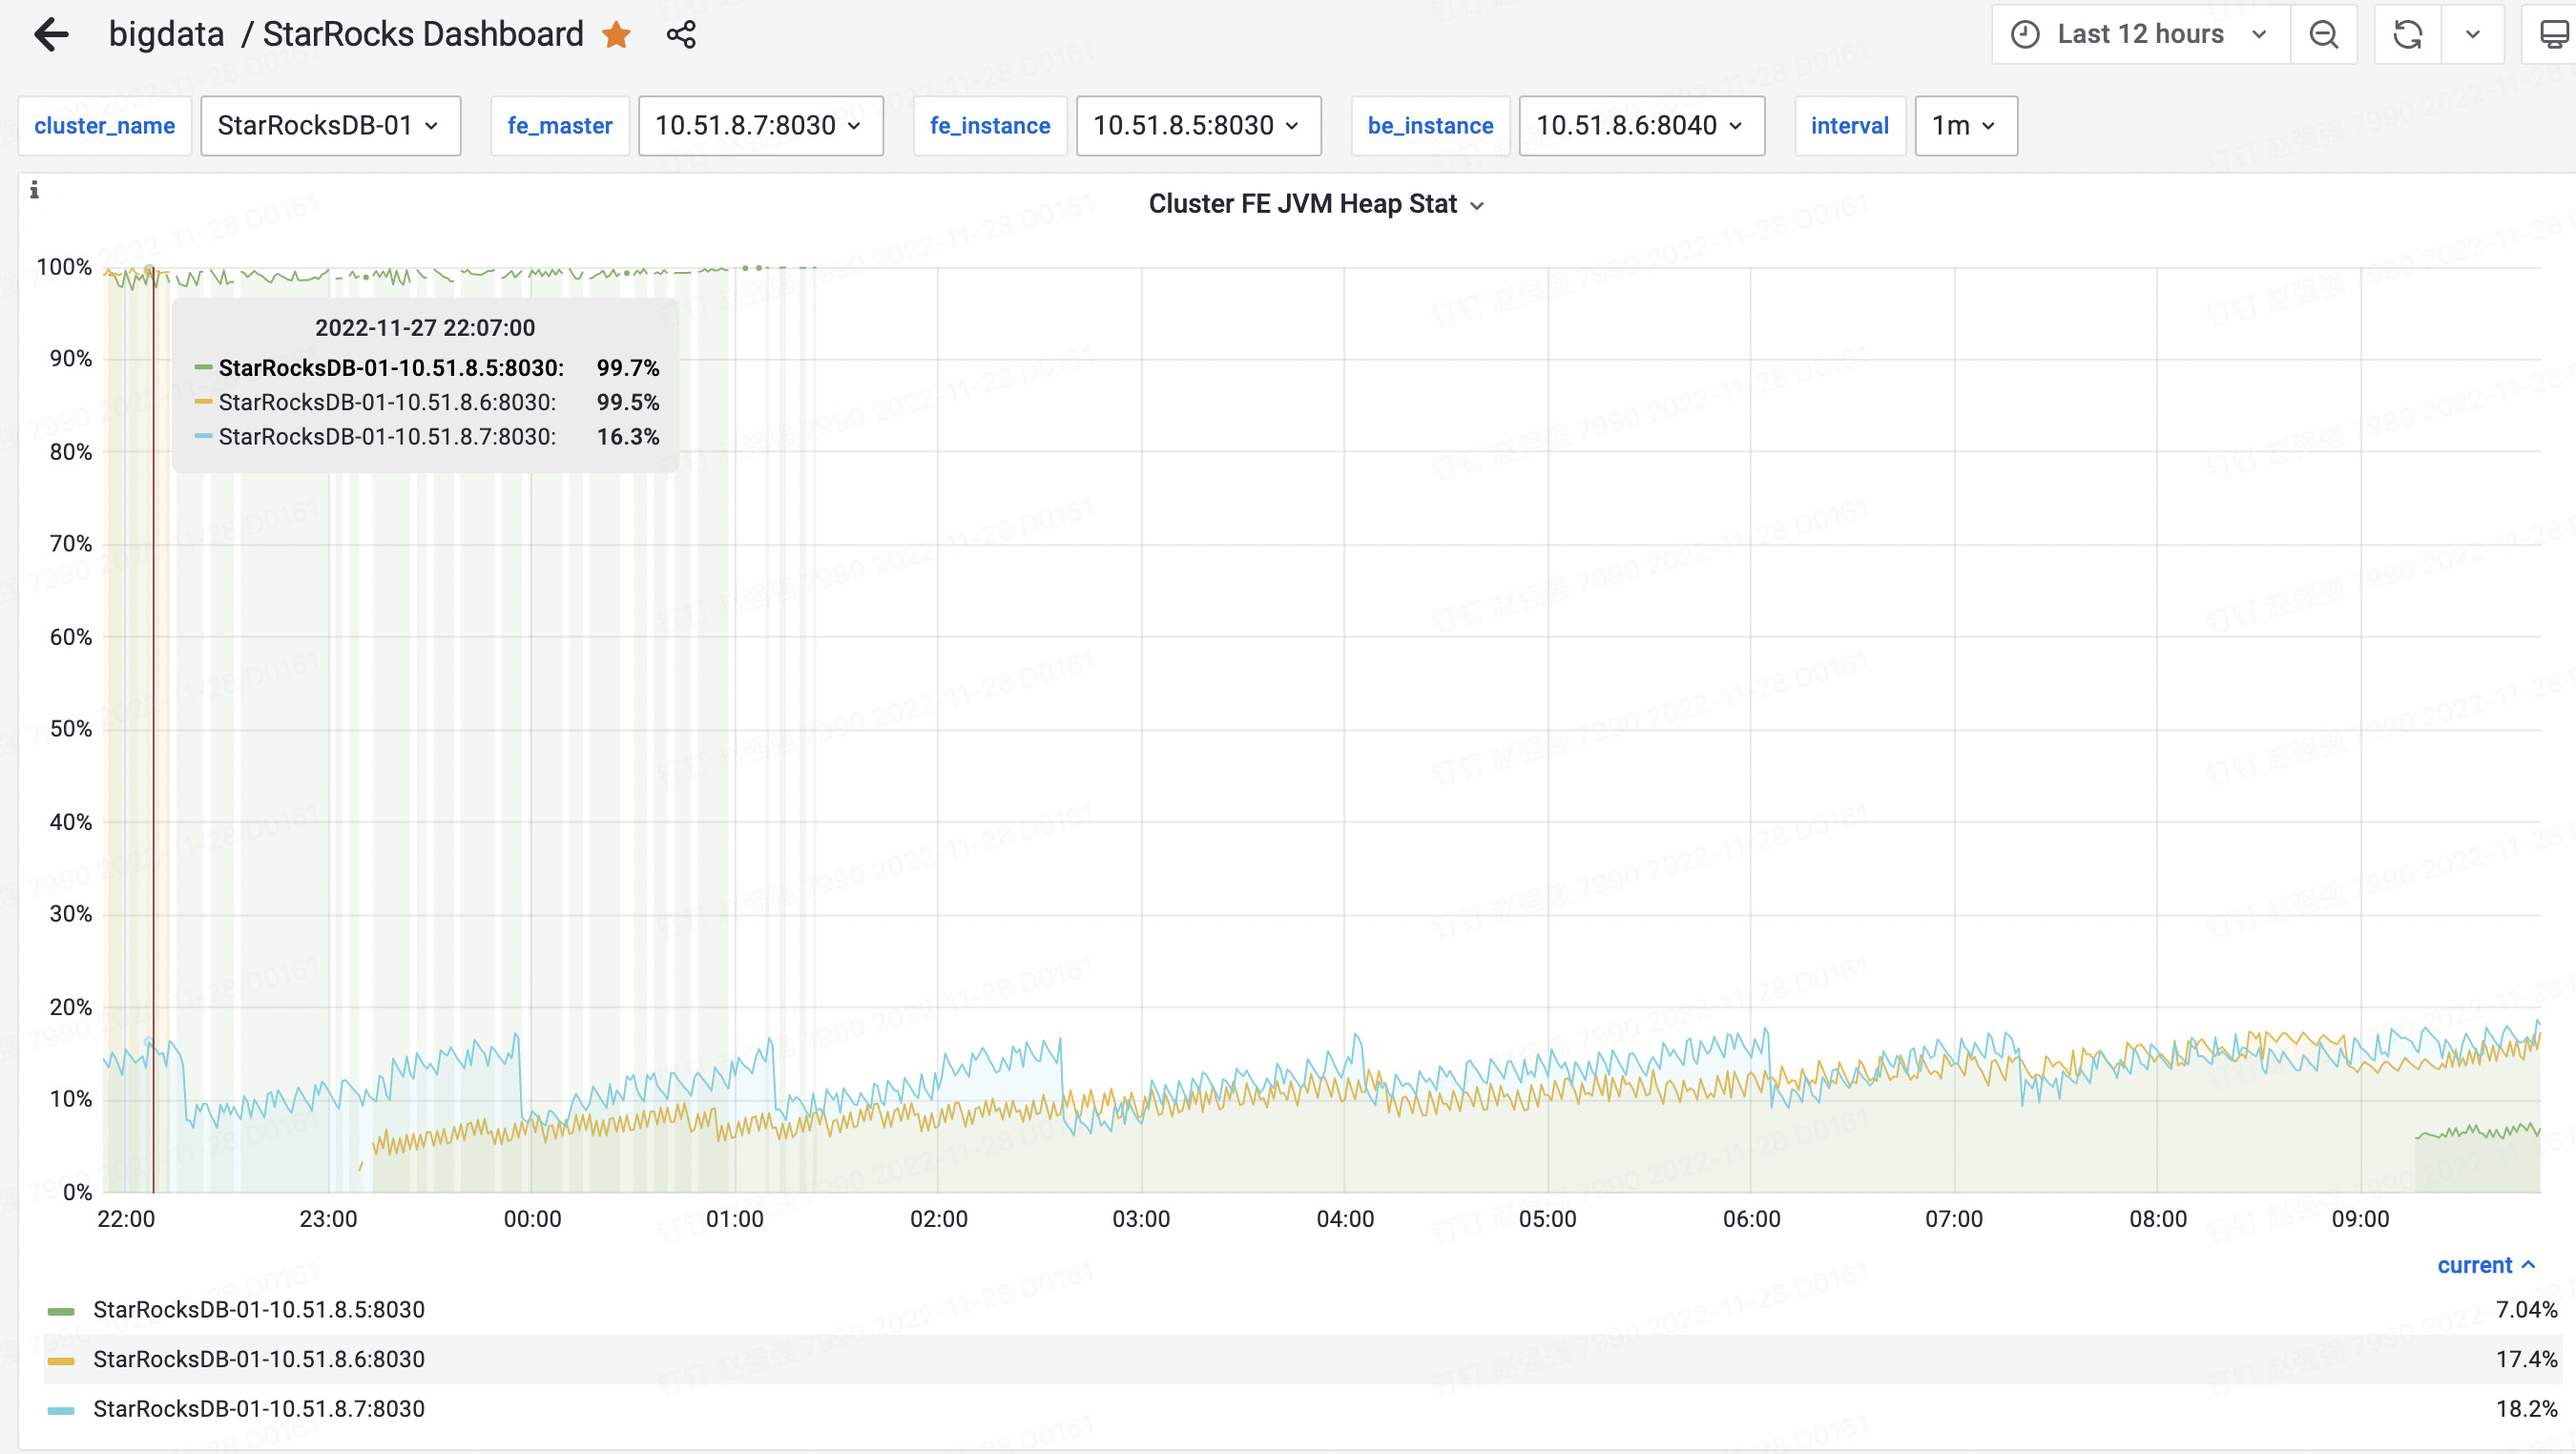2576x1454 pixels.
Task: Click the cluster_name variable label
Action: pyautogui.click(x=104, y=126)
